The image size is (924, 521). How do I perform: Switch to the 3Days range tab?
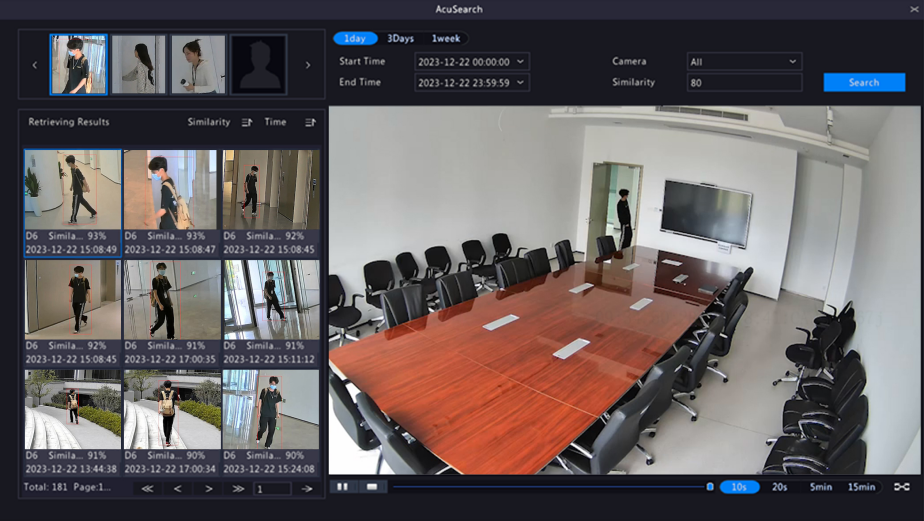tap(400, 39)
